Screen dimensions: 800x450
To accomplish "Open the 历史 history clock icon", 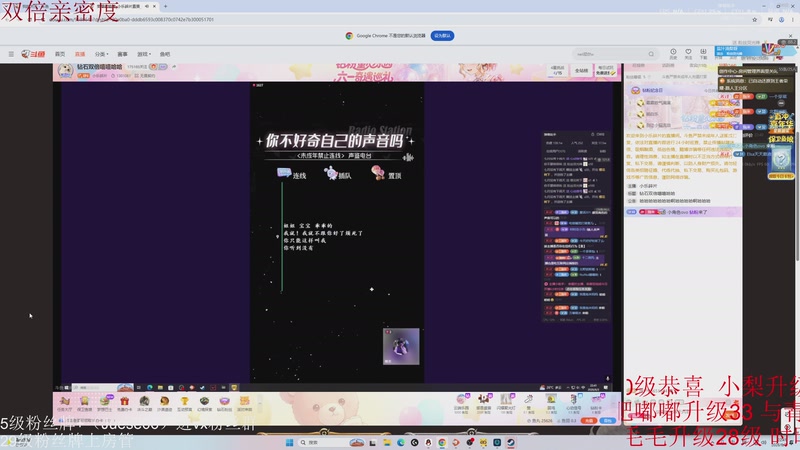I will [x=673, y=54].
